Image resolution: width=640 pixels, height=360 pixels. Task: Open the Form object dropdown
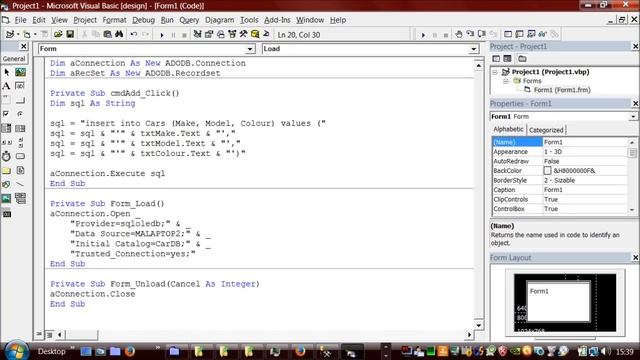250,49
